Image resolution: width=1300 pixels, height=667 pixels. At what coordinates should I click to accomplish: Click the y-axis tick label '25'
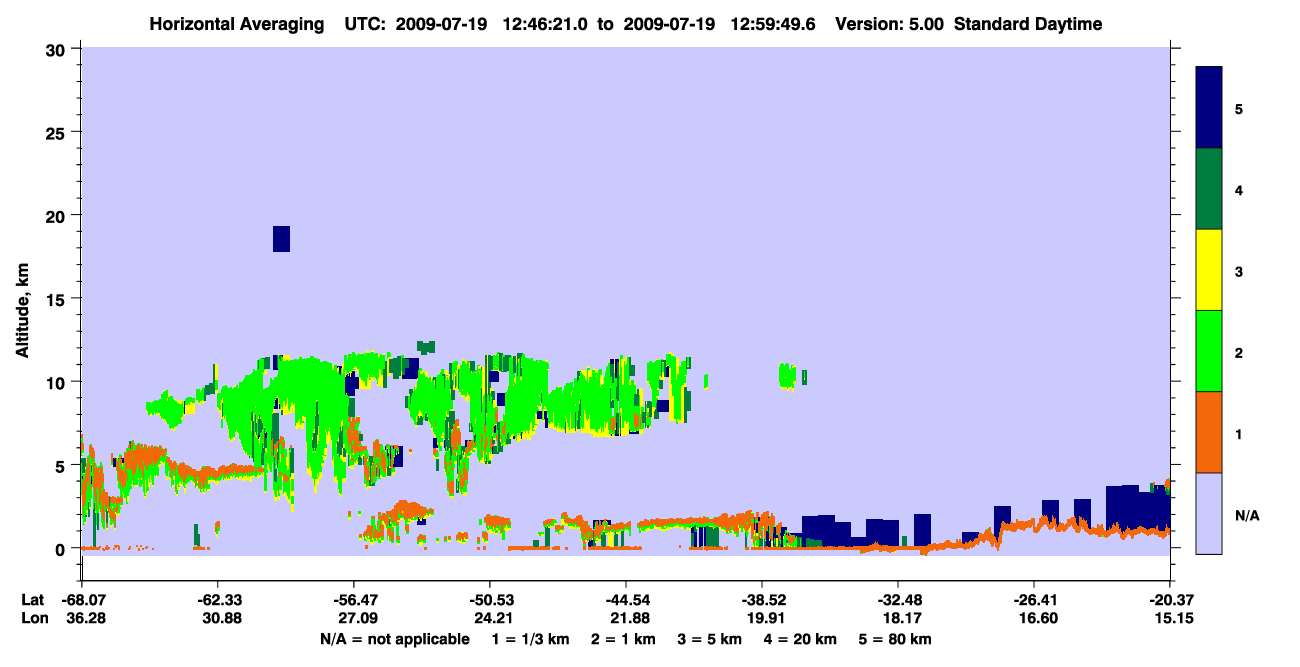click(x=58, y=132)
